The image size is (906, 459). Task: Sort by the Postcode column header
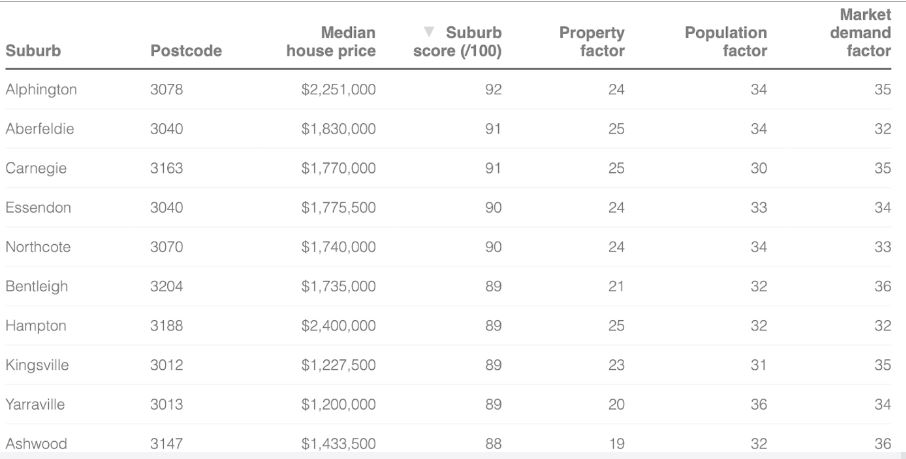pyautogui.click(x=186, y=51)
